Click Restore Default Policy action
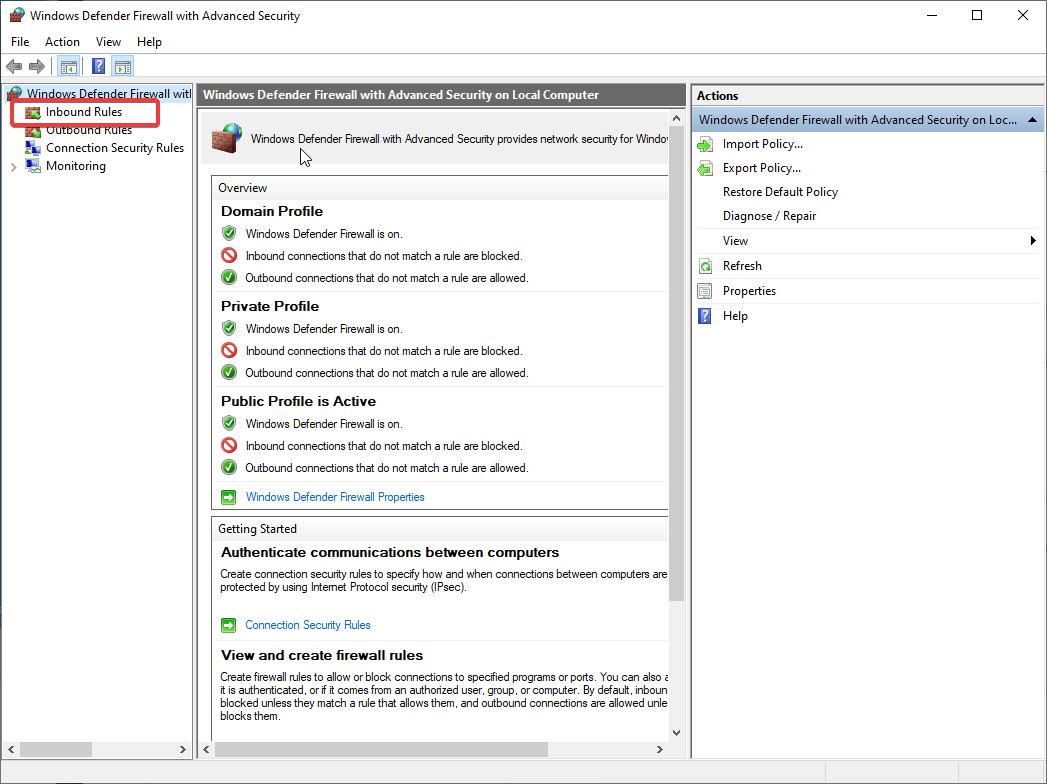This screenshot has width=1047, height=784. pos(780,192)
